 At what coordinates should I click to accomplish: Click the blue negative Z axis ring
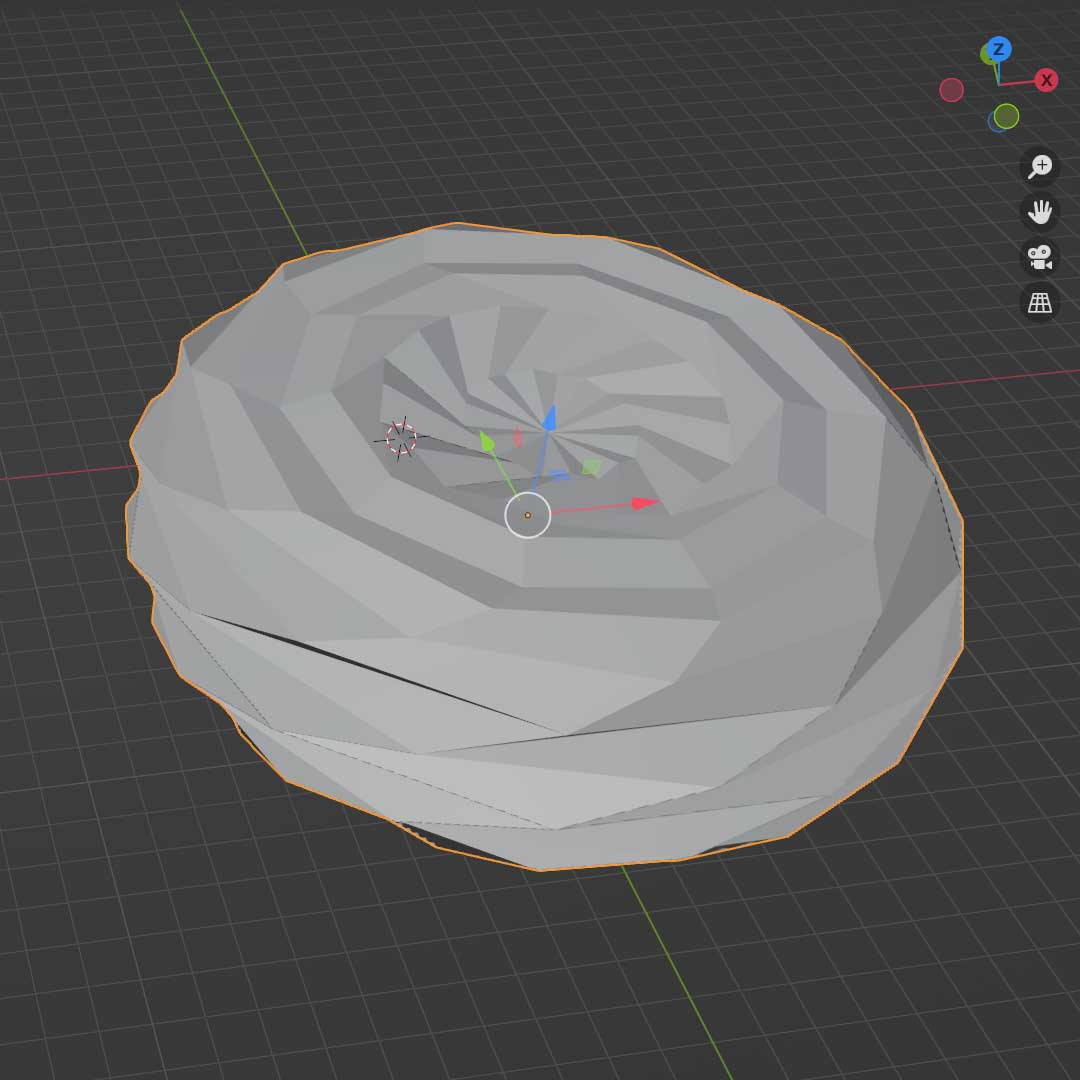(996, 121)
